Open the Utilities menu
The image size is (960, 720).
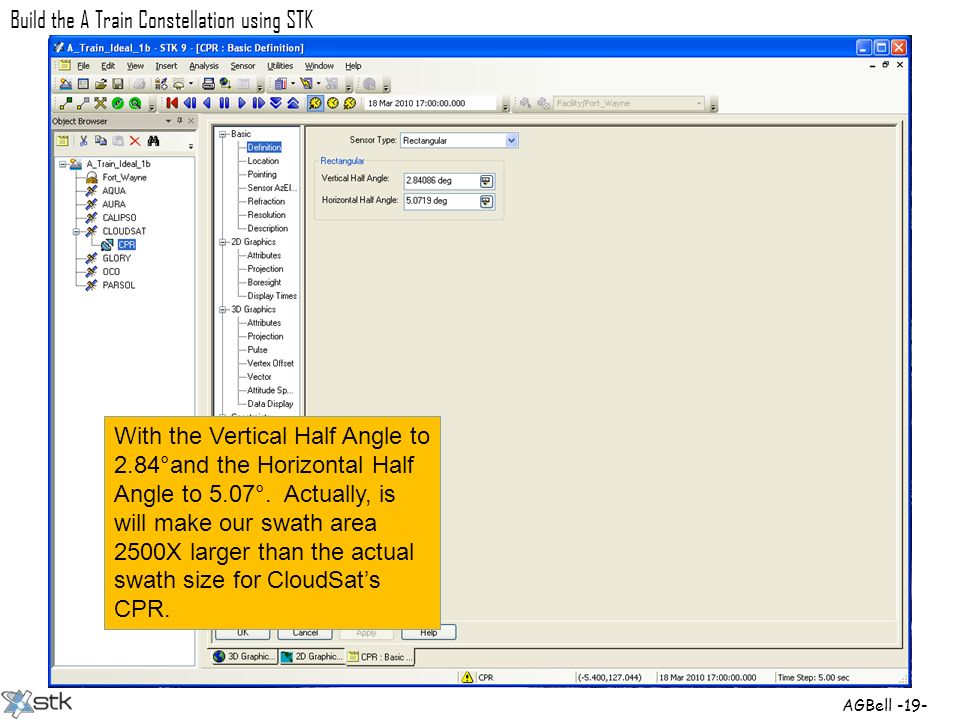point(280,66)
